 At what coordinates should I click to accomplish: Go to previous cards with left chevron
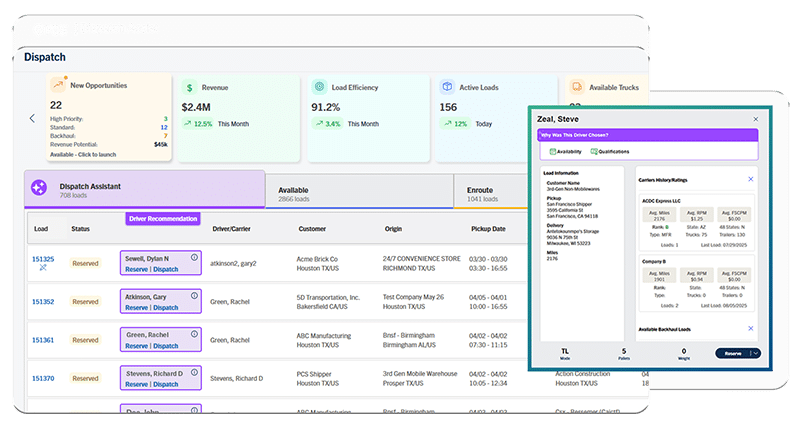point(32,118)
